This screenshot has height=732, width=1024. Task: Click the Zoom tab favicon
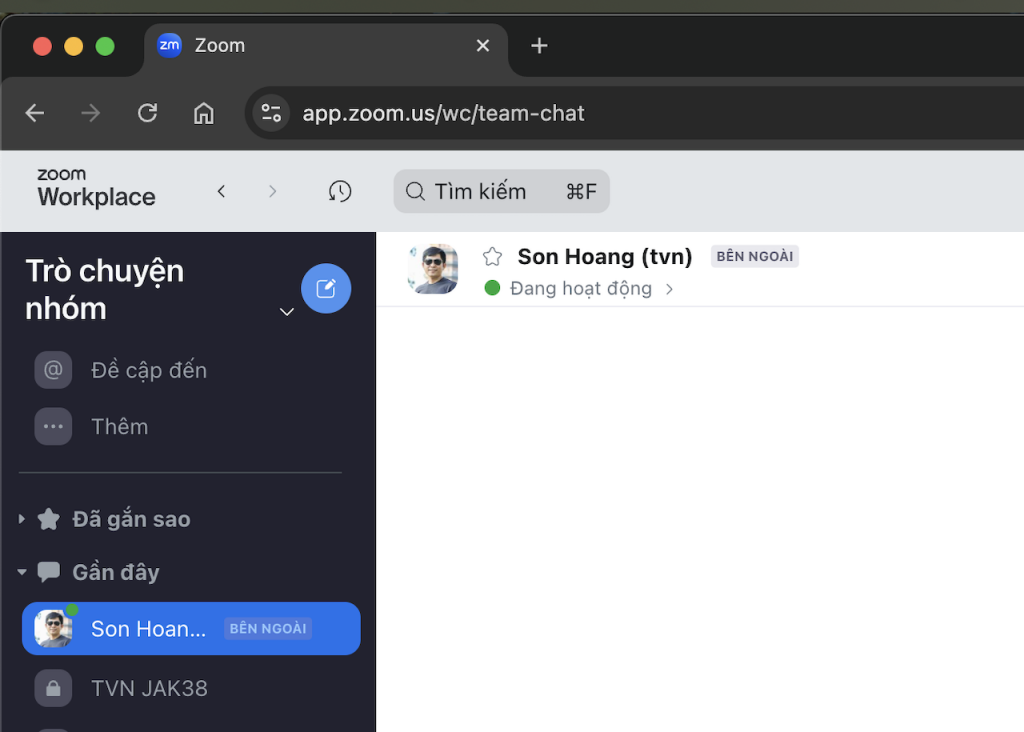tap(170, 45)
